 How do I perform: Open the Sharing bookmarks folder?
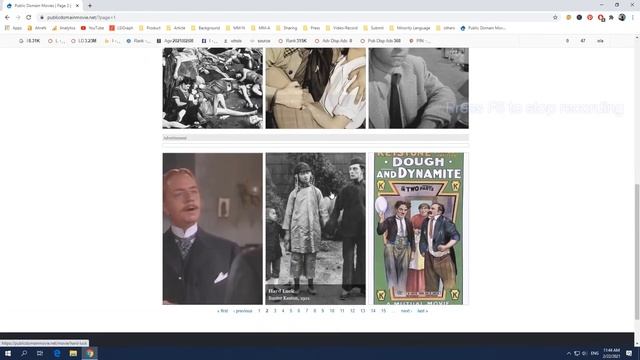point(287,28)
